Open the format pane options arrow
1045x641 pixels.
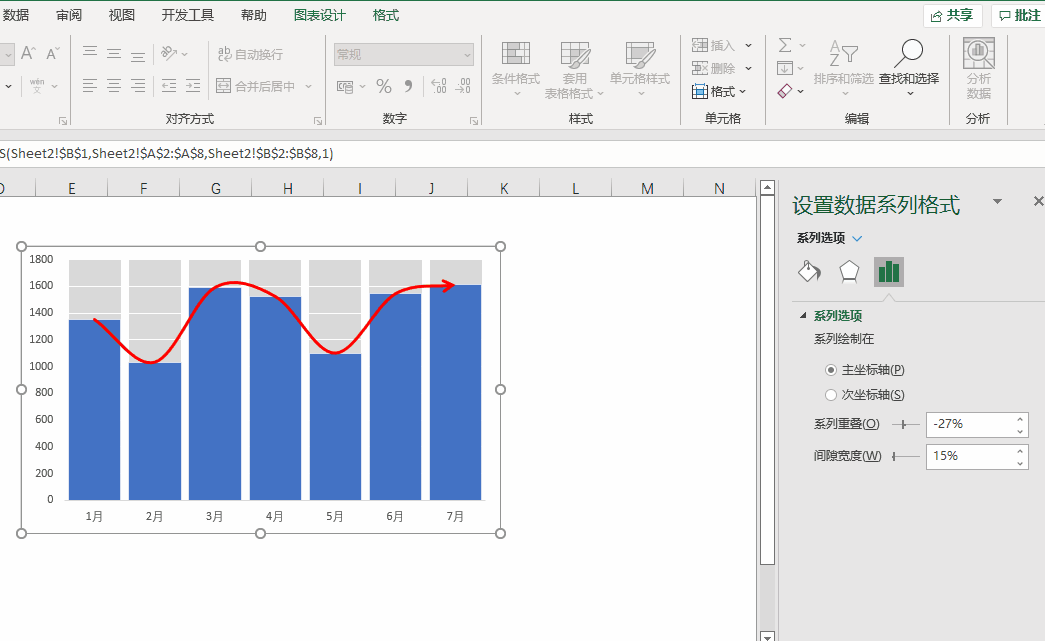pos(998,201)
